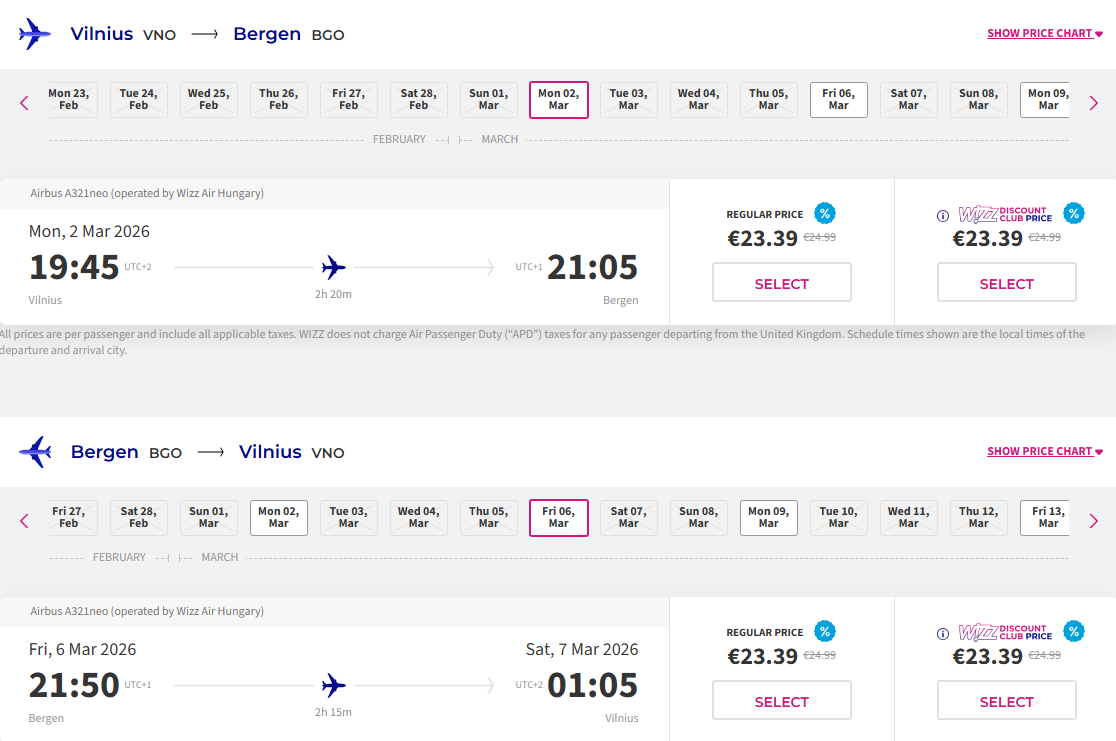The image size is (1116, 741).
Task: Click the outbound discount club percent badge
Action: [x=1073, y=213]
